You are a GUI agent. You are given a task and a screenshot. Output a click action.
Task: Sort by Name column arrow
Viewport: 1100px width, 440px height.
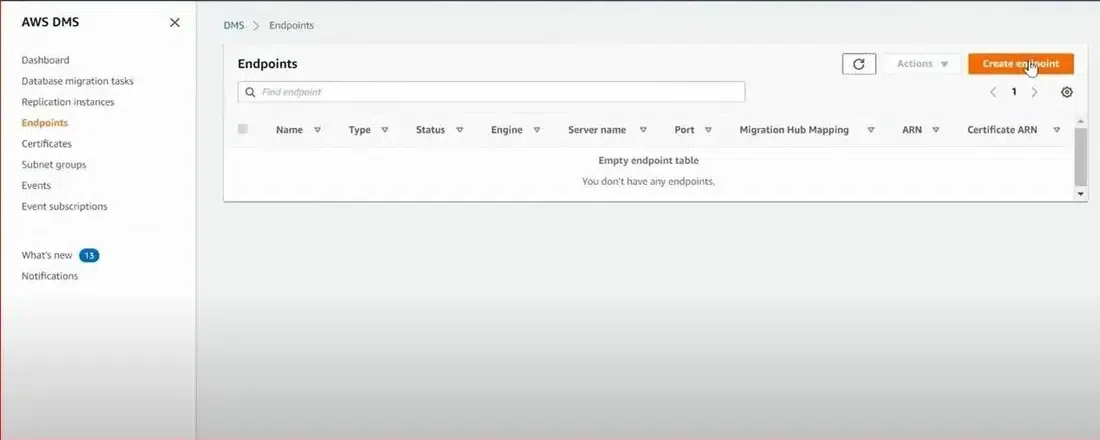[x=317, y=130]
